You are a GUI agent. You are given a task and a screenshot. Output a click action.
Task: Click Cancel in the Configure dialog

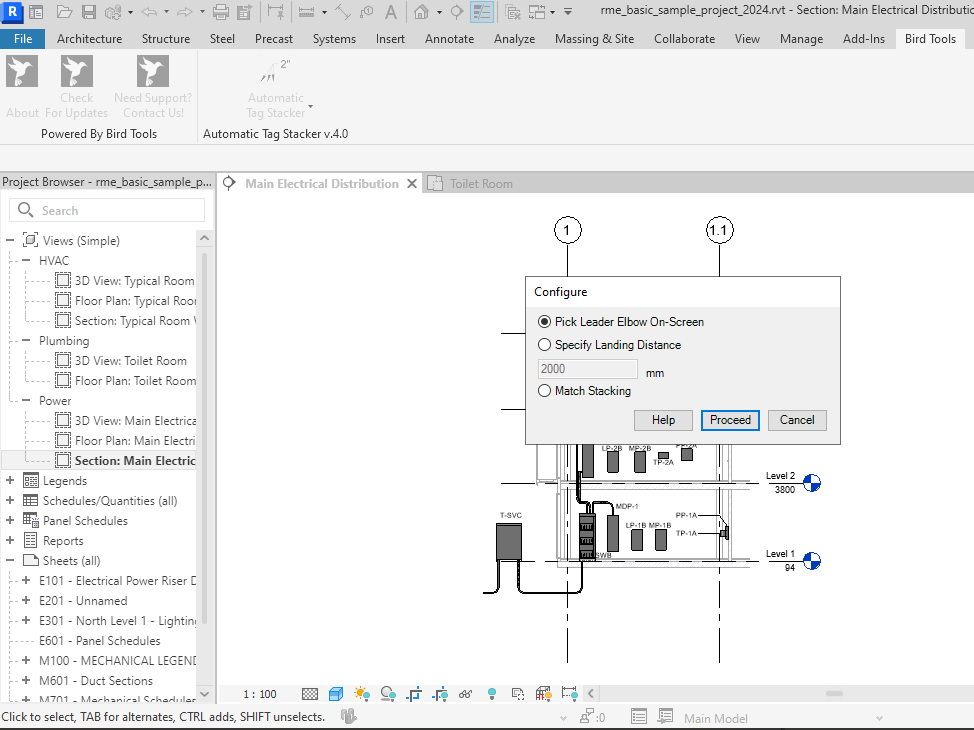797,420
